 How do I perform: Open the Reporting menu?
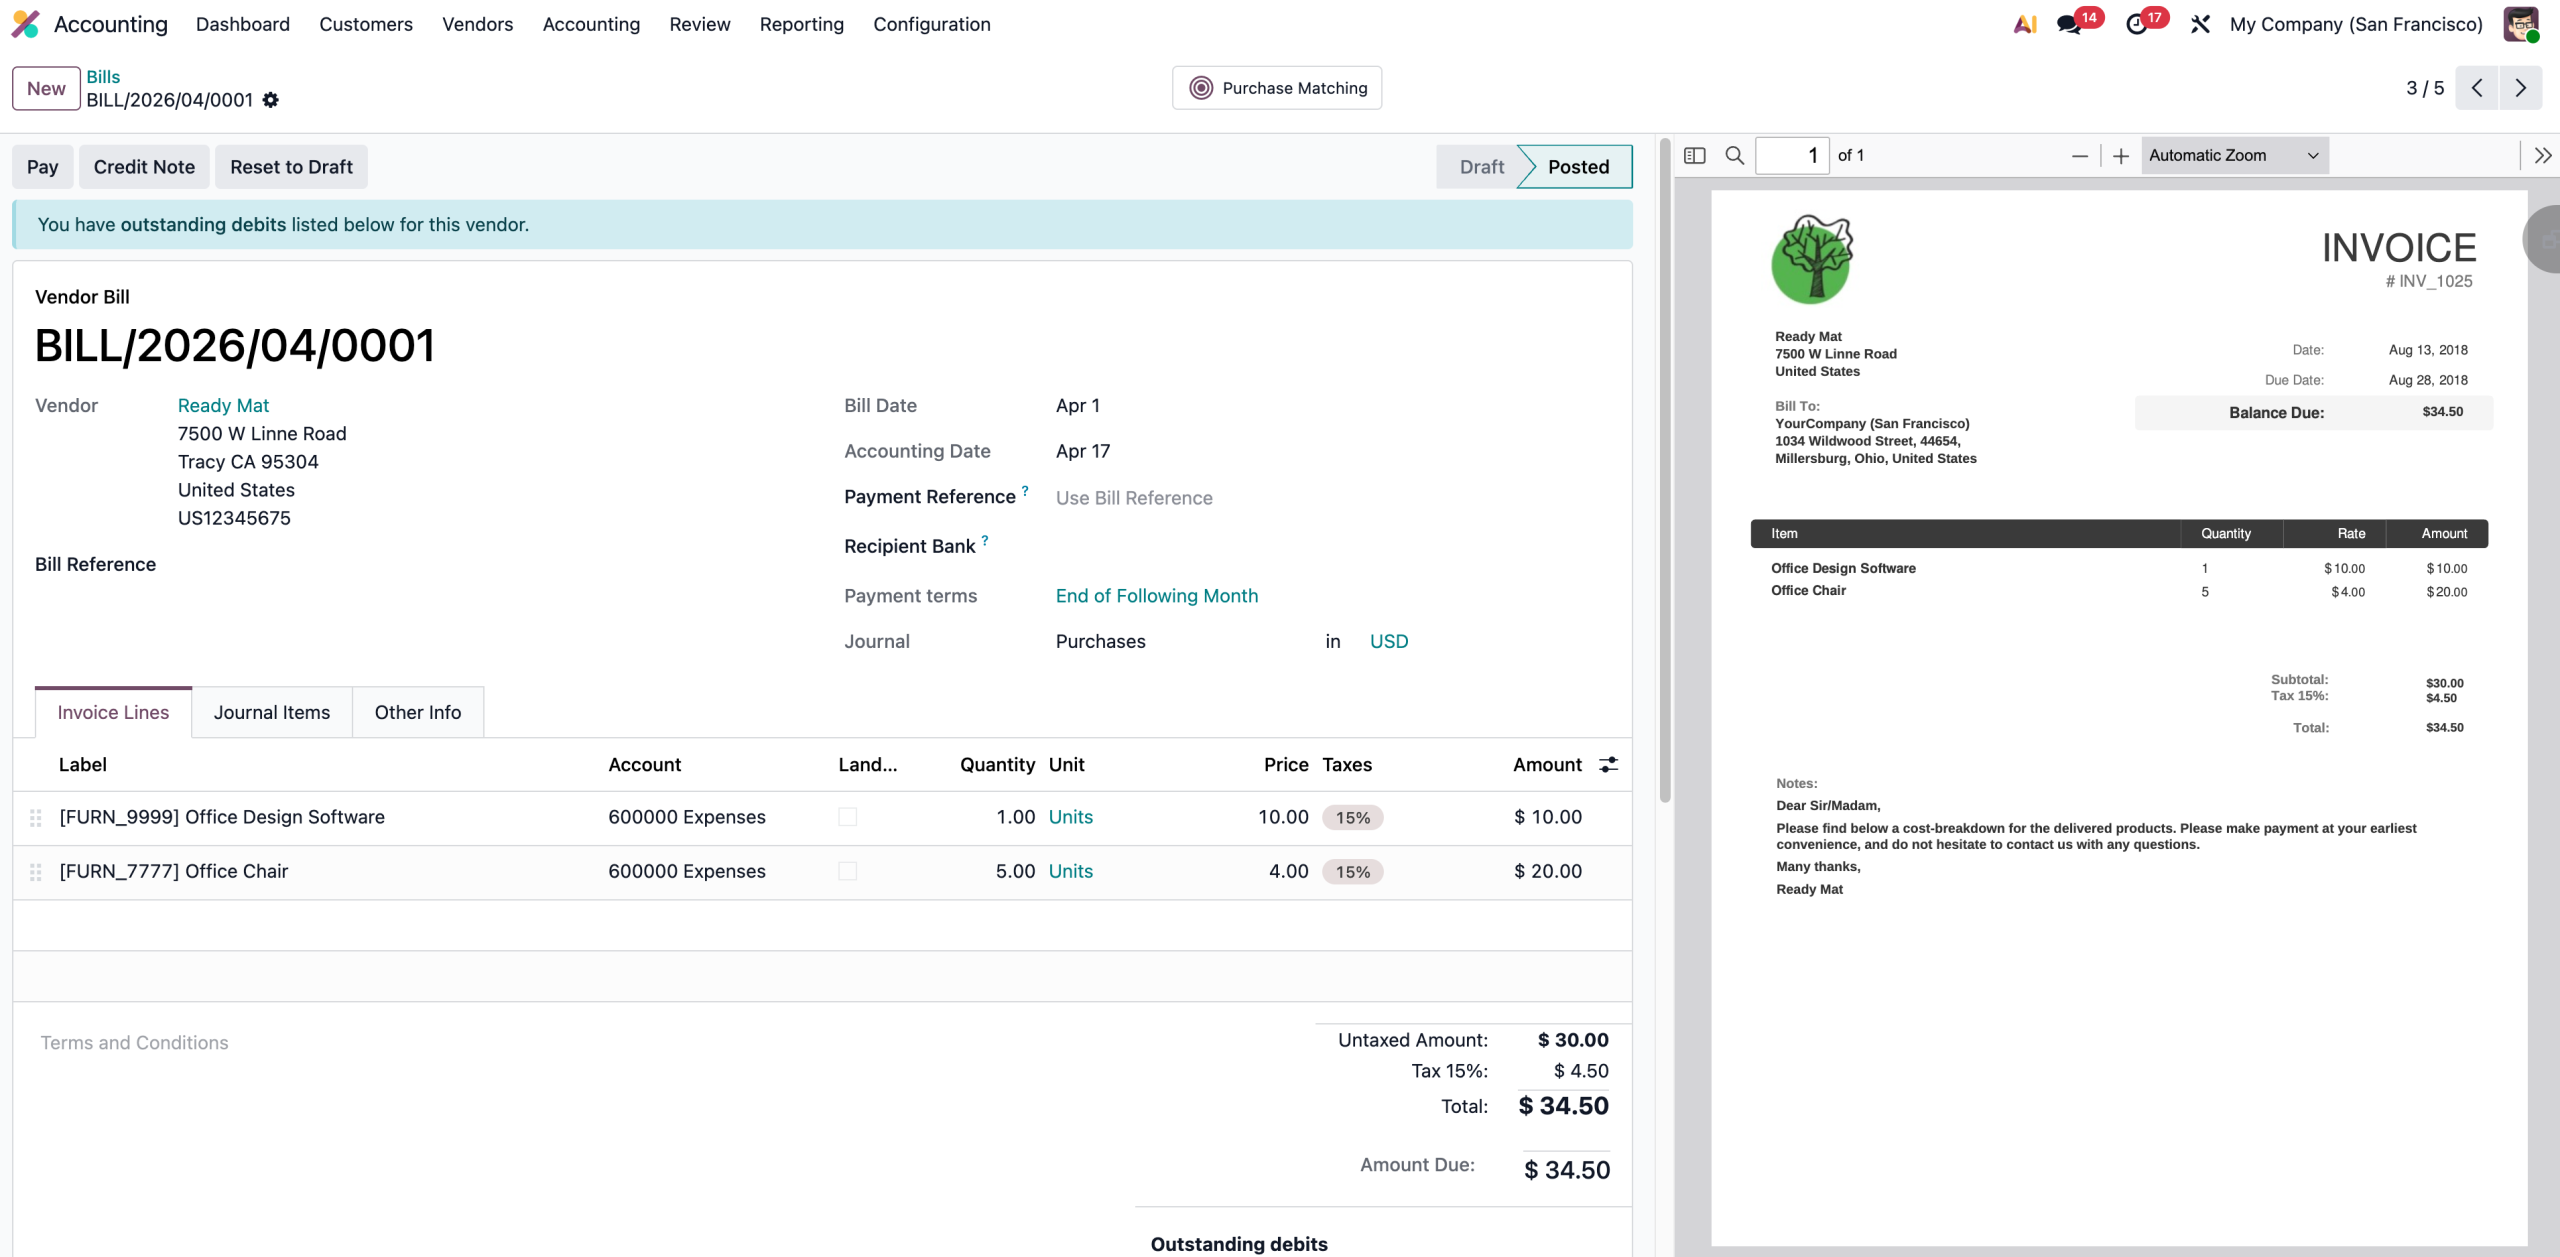coord(802,24)
